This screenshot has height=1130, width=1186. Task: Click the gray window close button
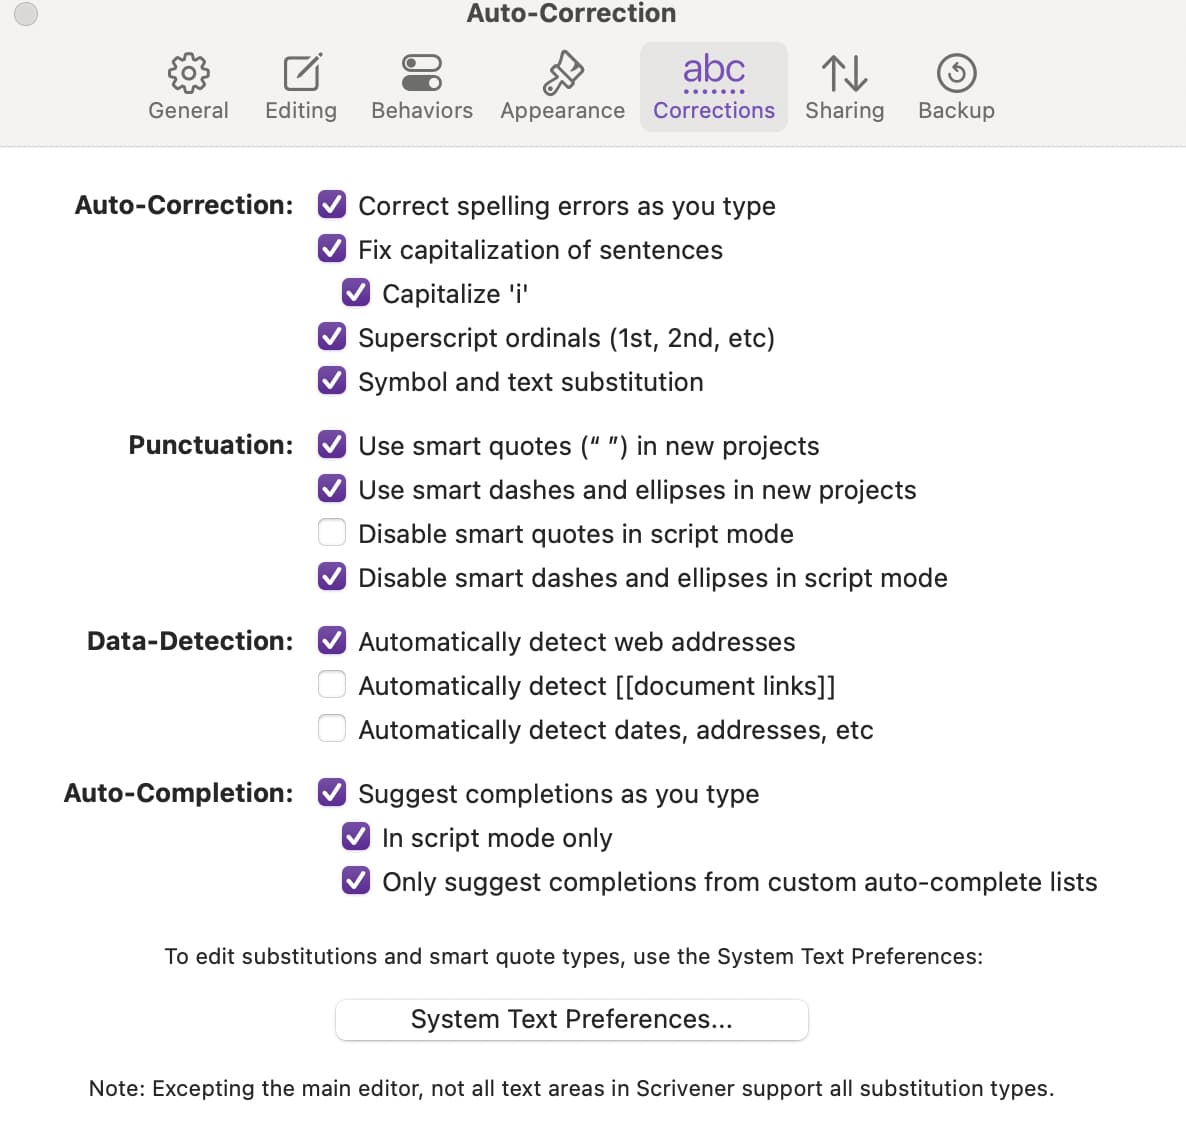pos(26,14)
